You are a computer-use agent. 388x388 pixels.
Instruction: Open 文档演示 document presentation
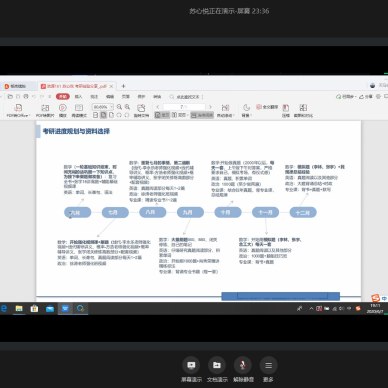pos(217,370)
